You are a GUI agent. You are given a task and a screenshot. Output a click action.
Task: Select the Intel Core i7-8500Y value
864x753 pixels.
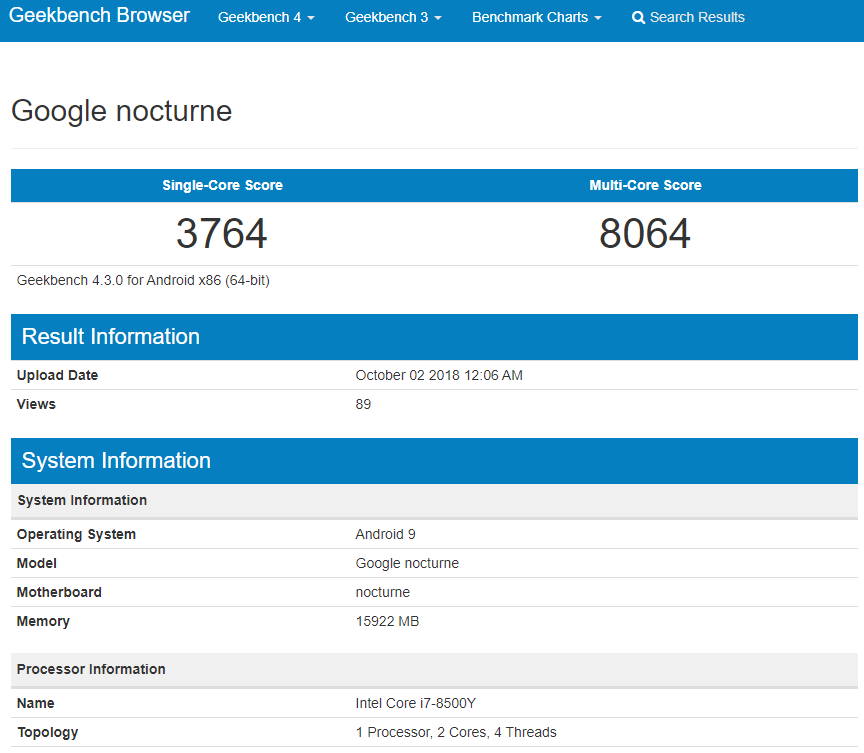pyautogui.click(x=415, y=703)
